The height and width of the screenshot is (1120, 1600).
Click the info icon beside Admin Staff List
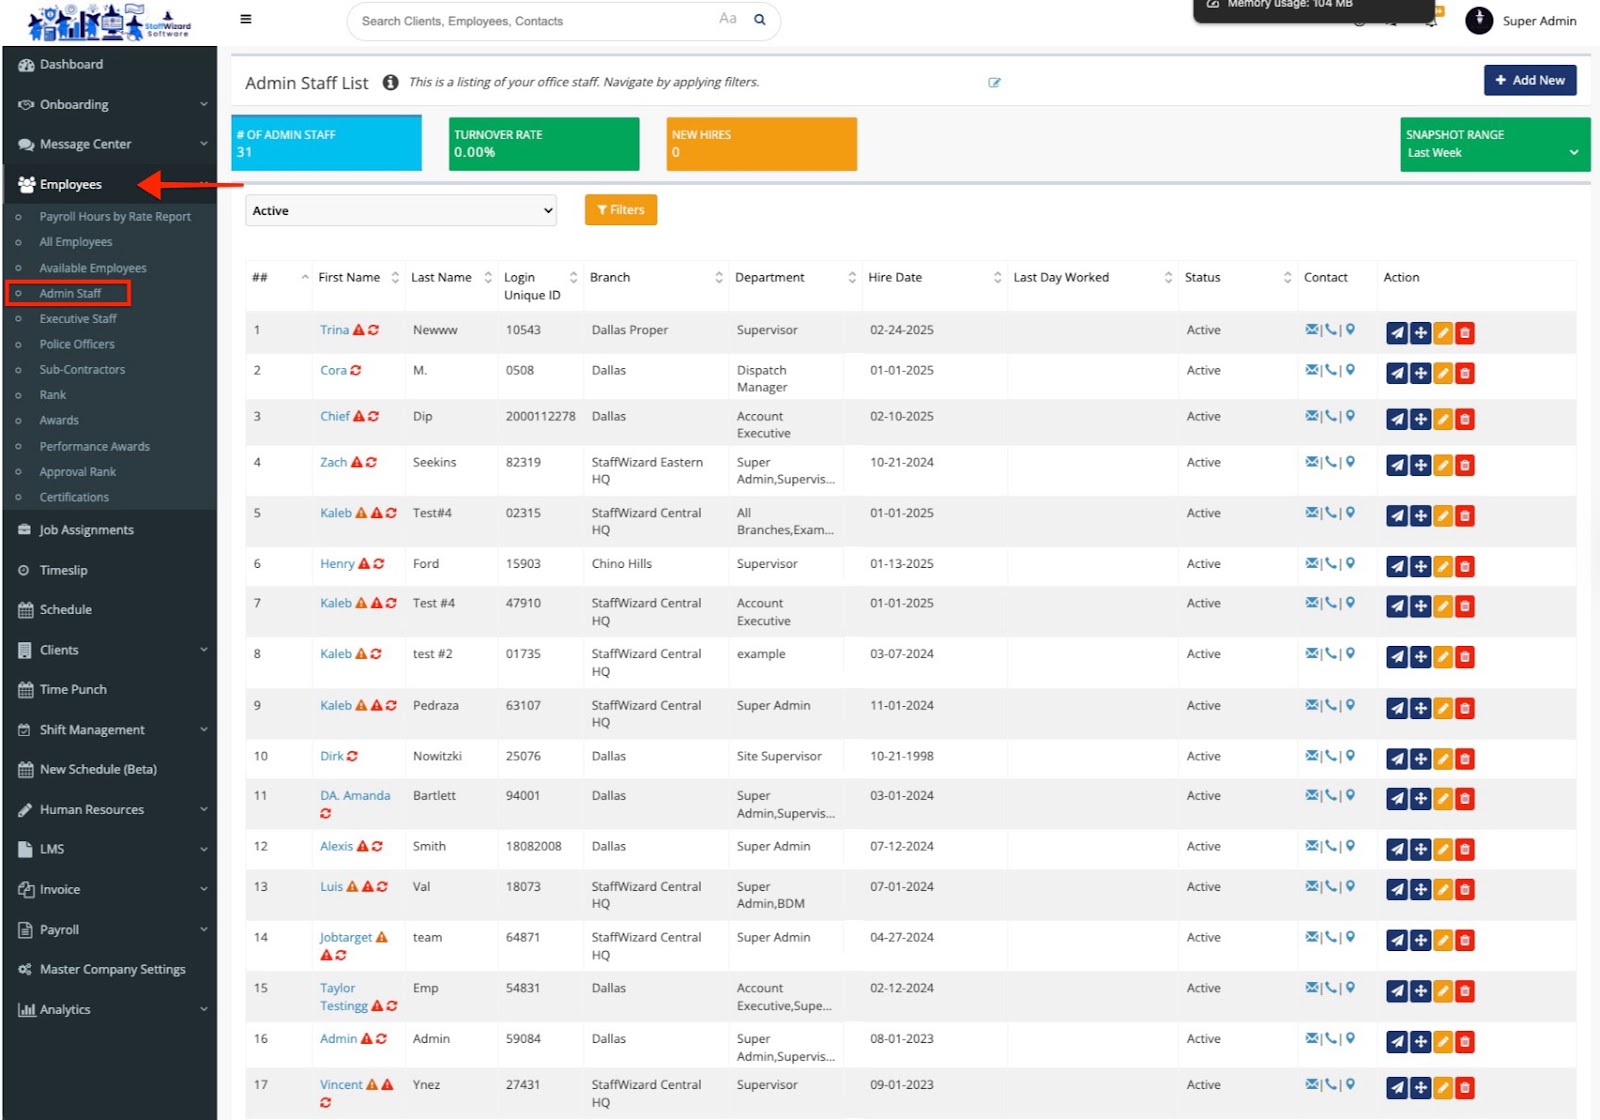[x=390, y=82]
